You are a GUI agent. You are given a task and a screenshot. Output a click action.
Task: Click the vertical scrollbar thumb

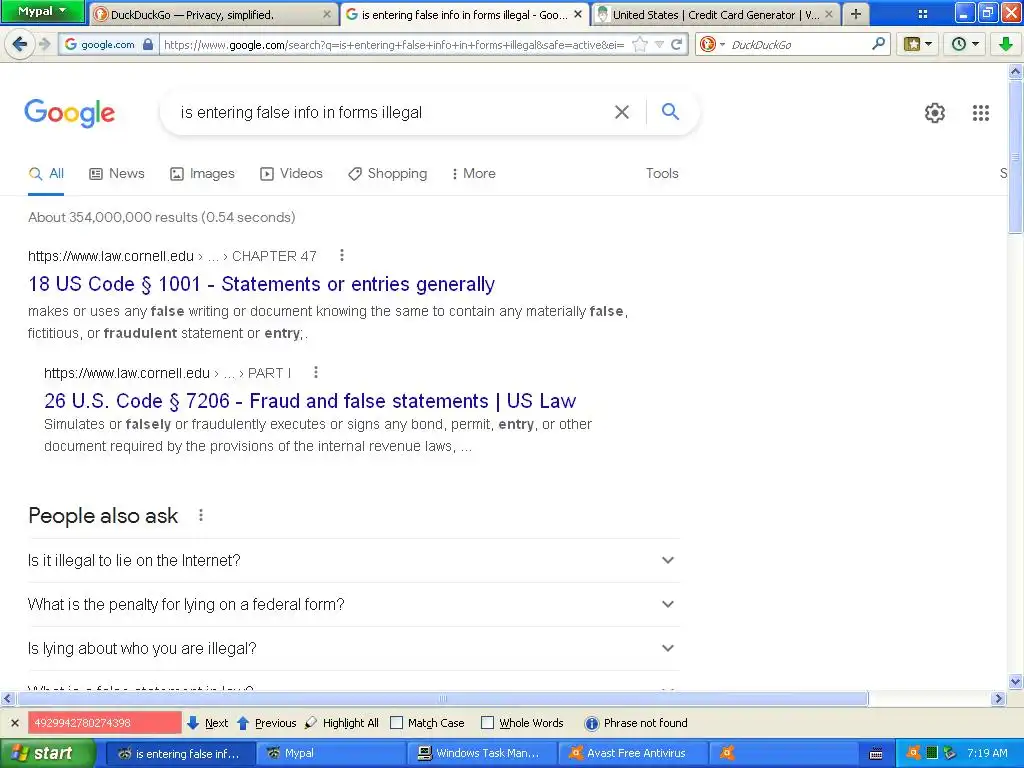coord(1015,157)
